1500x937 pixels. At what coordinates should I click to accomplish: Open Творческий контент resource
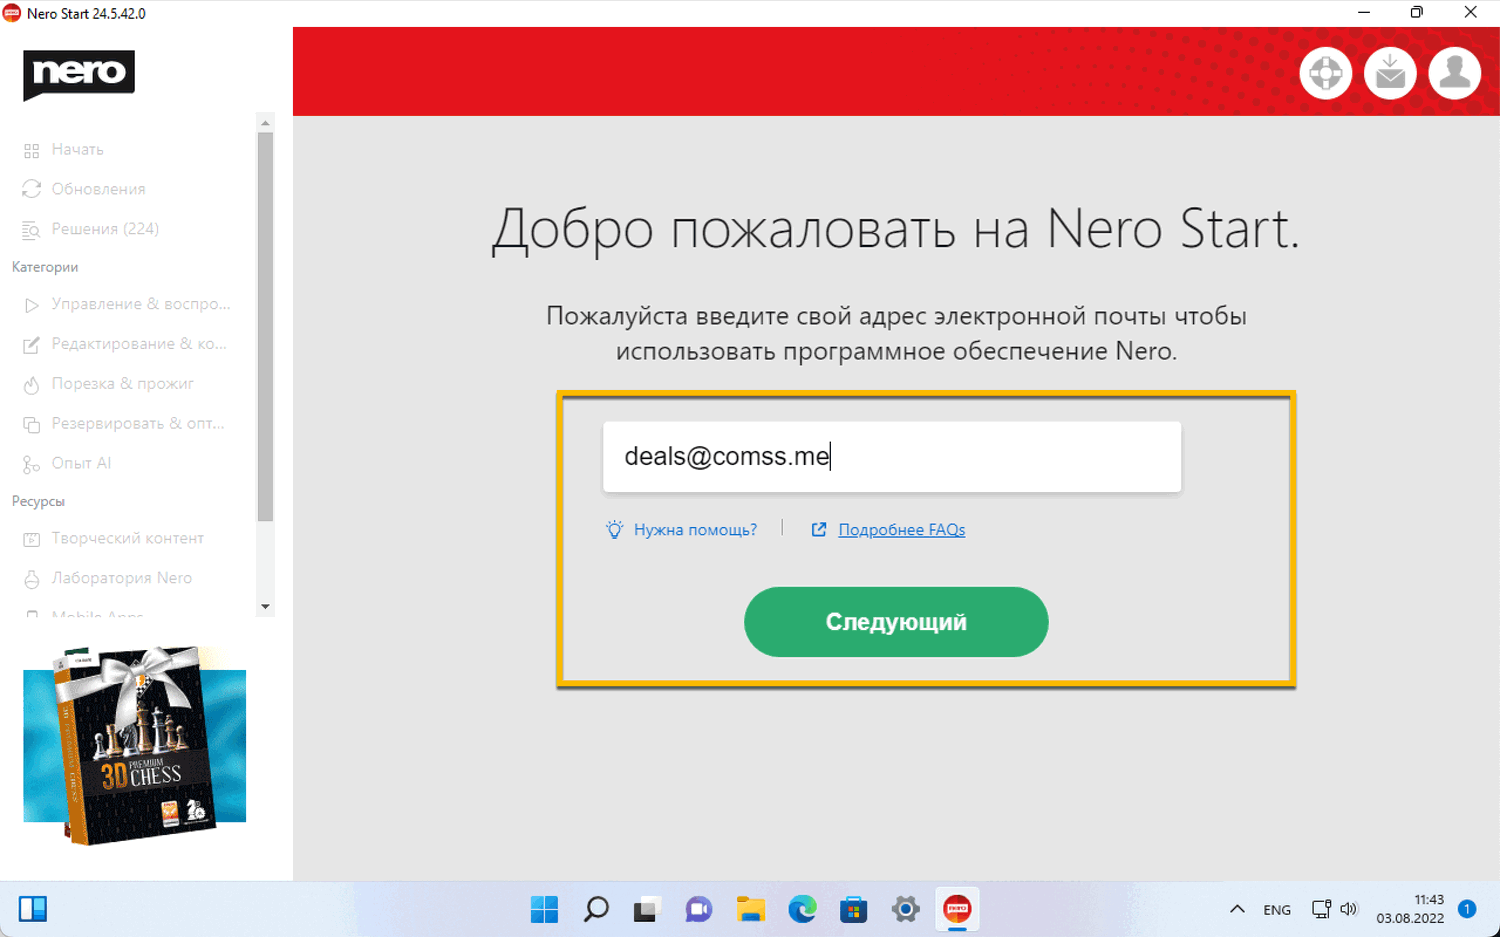128,538
